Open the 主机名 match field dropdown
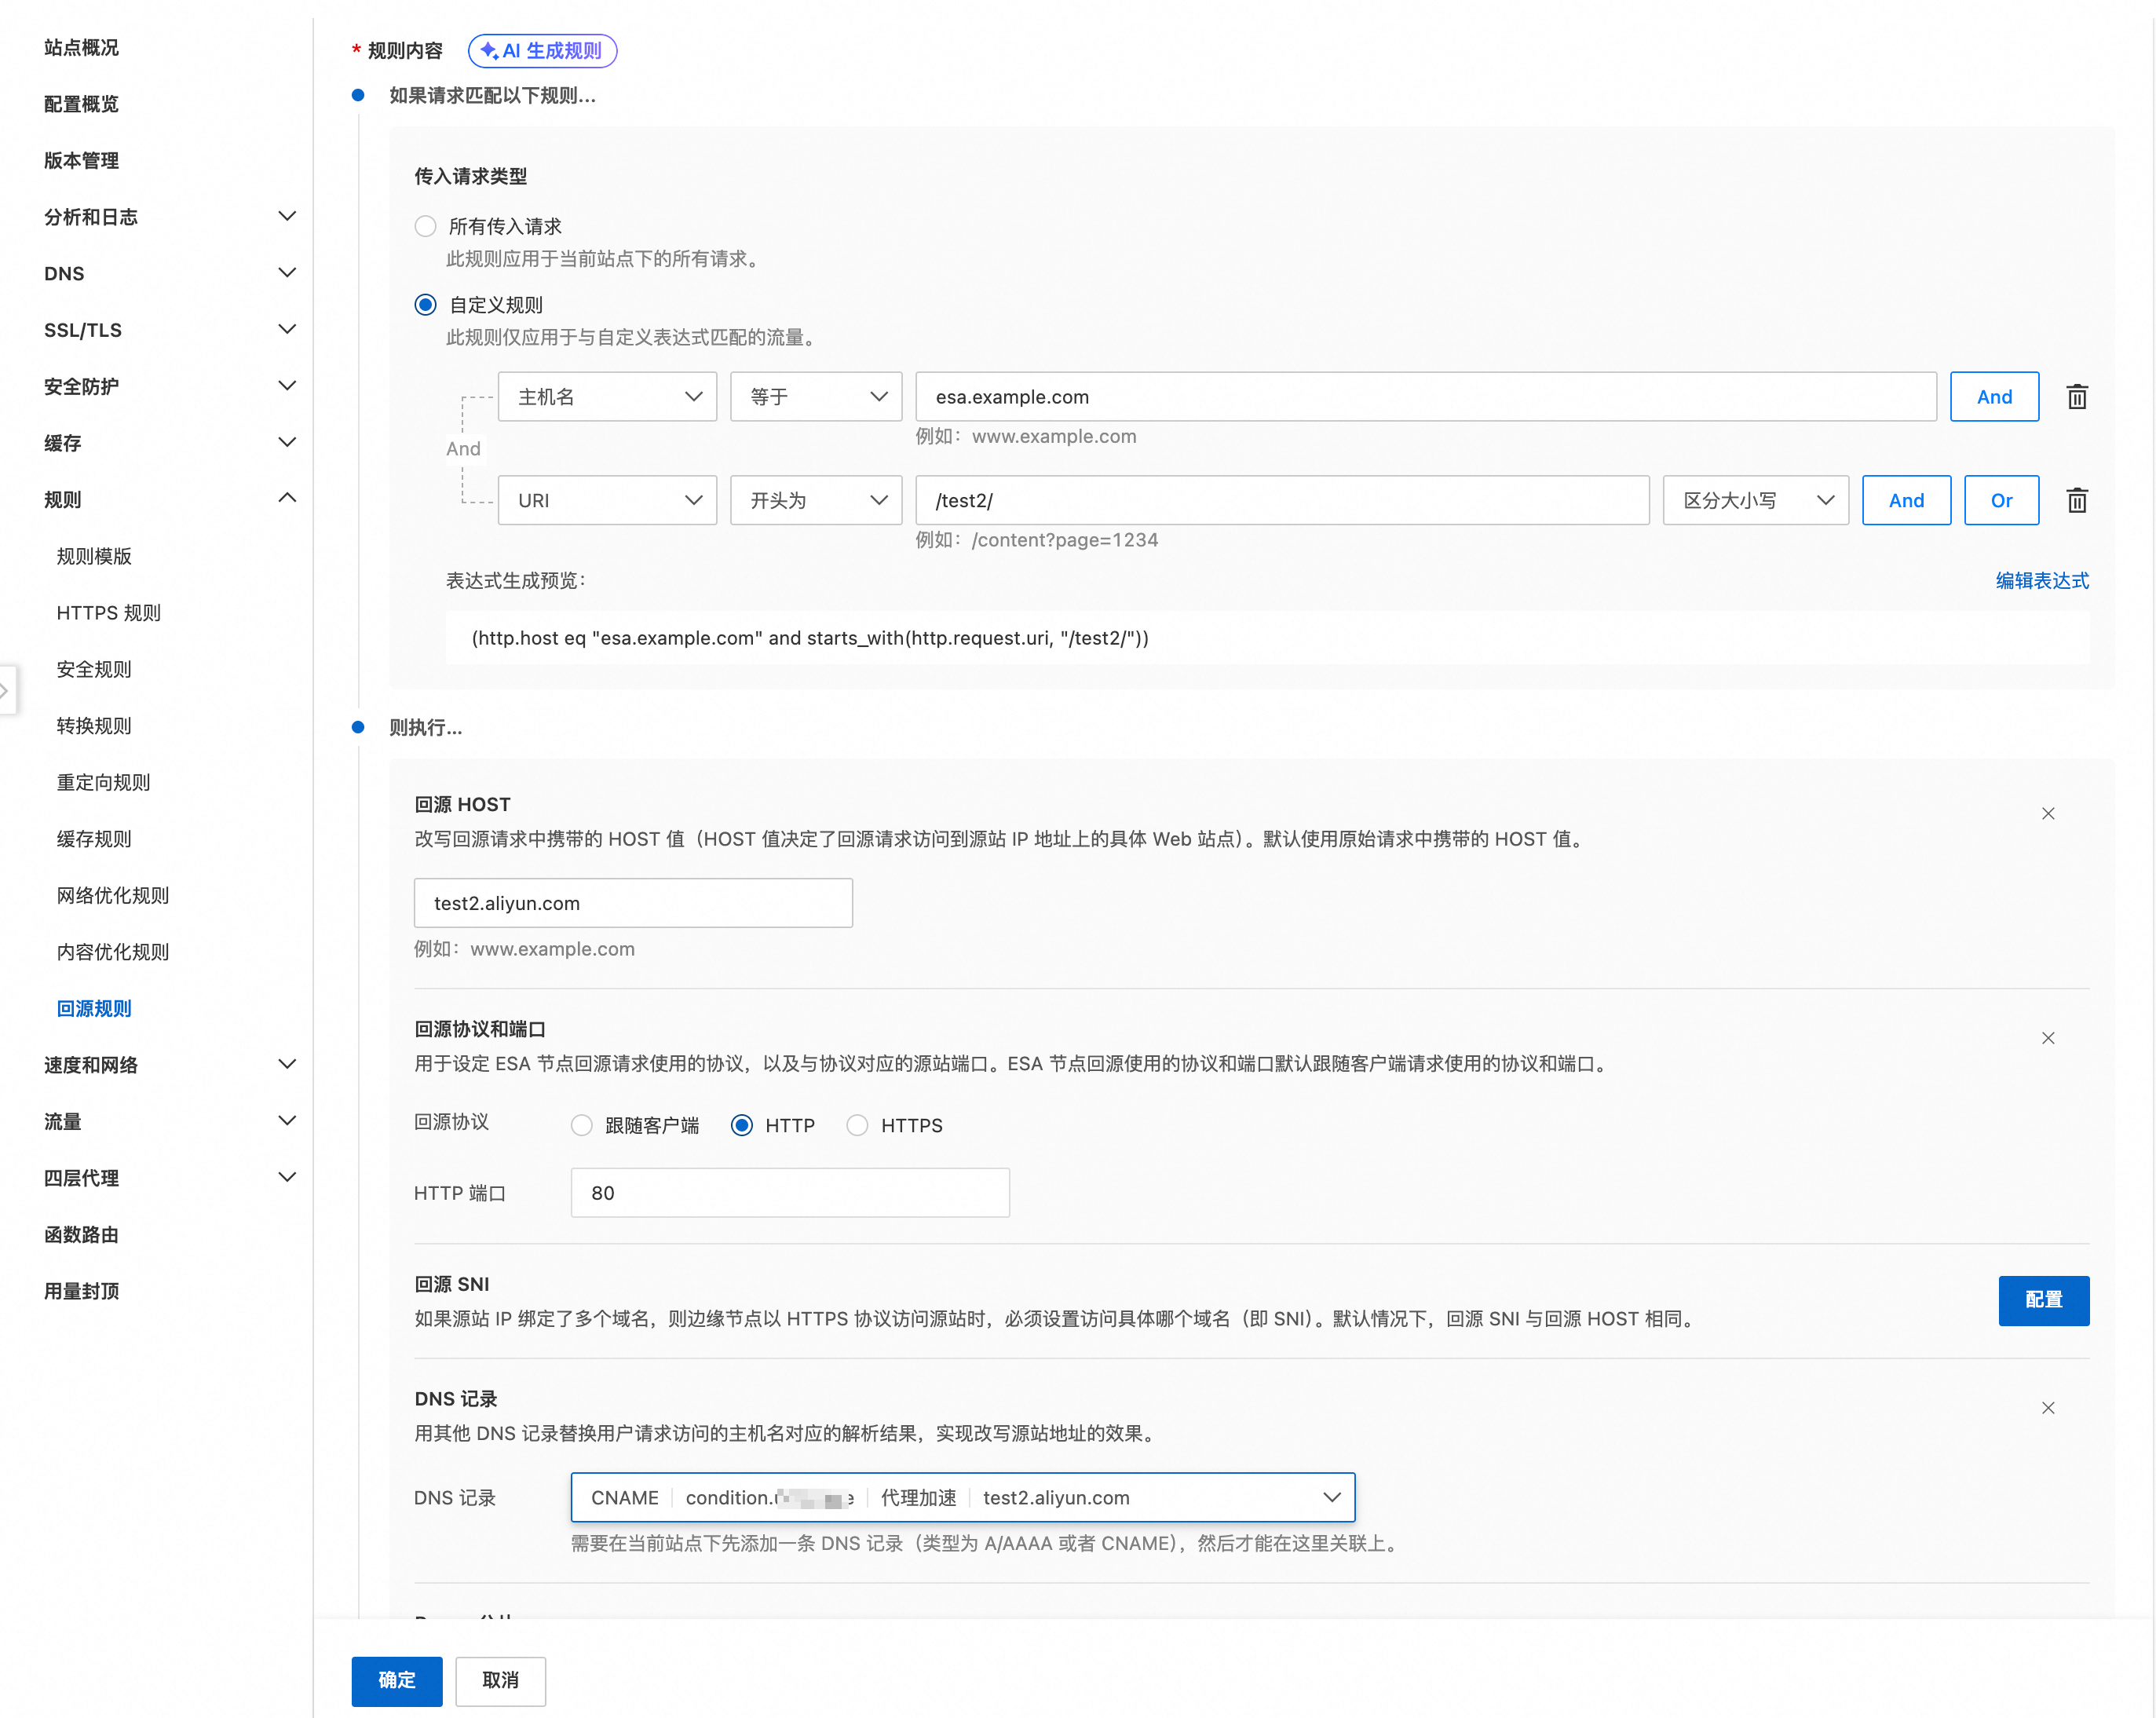Image resolution: width=2156 pixels, height=1718 pixels. pos(607,397)
